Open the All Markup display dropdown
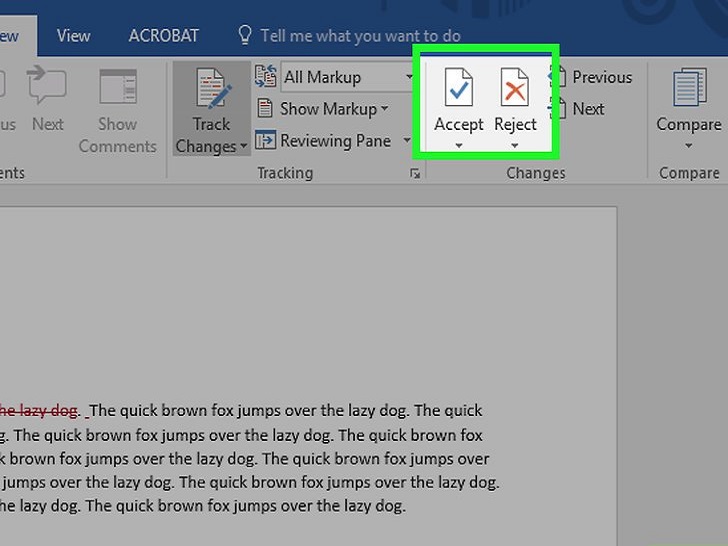The height and width of the screenshot is (546, 728). [x=347, y=77]
